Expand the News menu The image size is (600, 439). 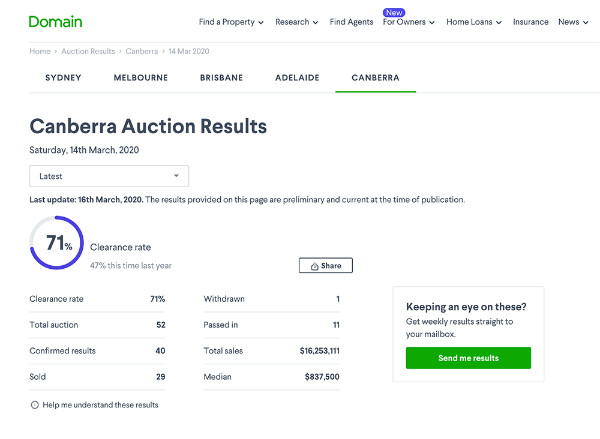click(573, 22)
